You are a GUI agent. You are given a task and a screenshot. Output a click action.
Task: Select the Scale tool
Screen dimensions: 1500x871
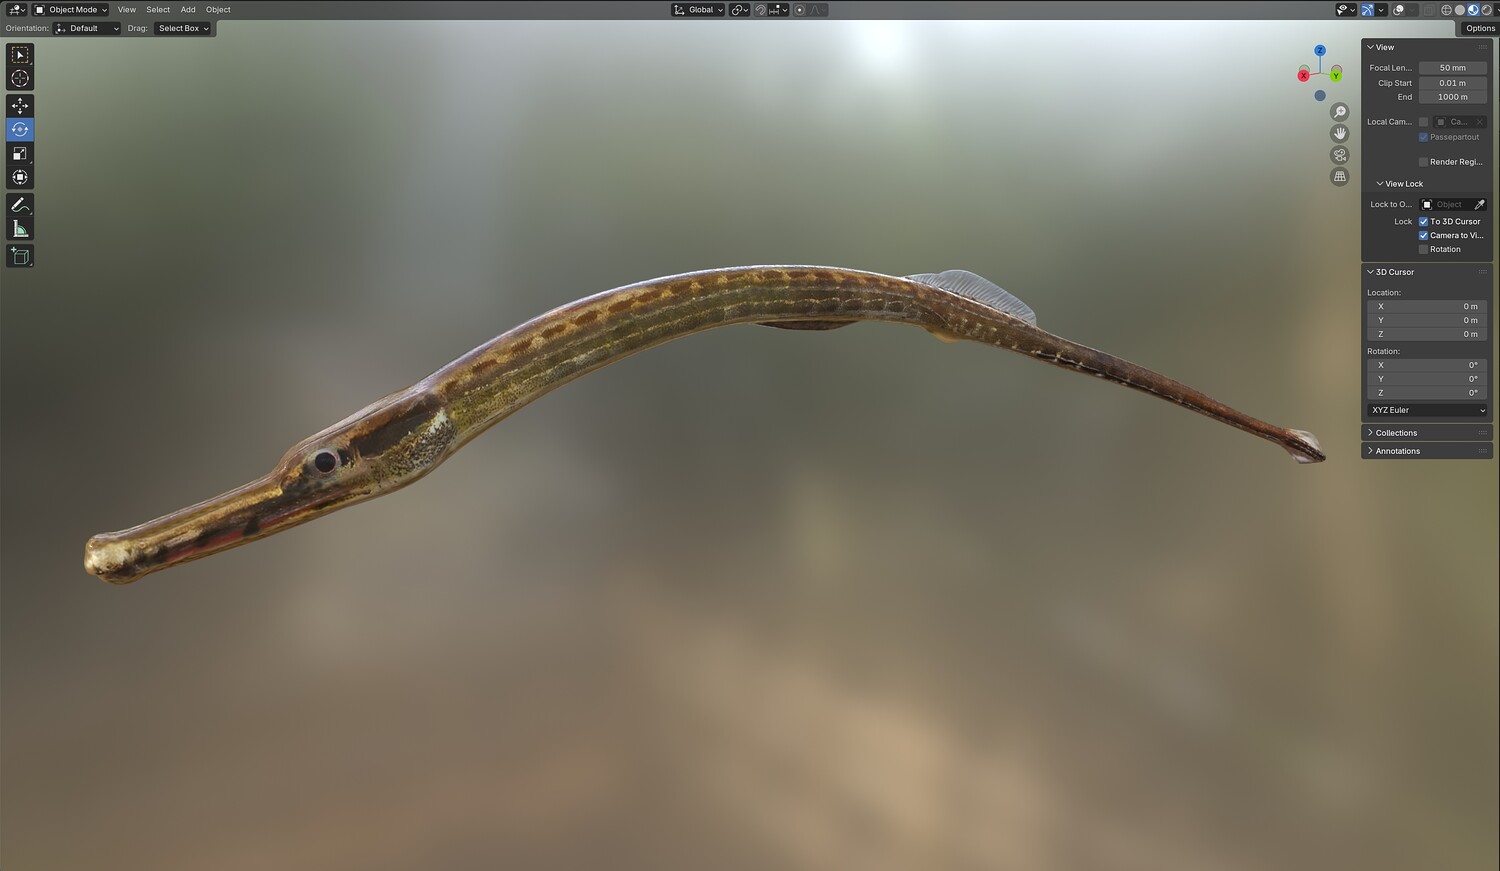click(20, 153)
